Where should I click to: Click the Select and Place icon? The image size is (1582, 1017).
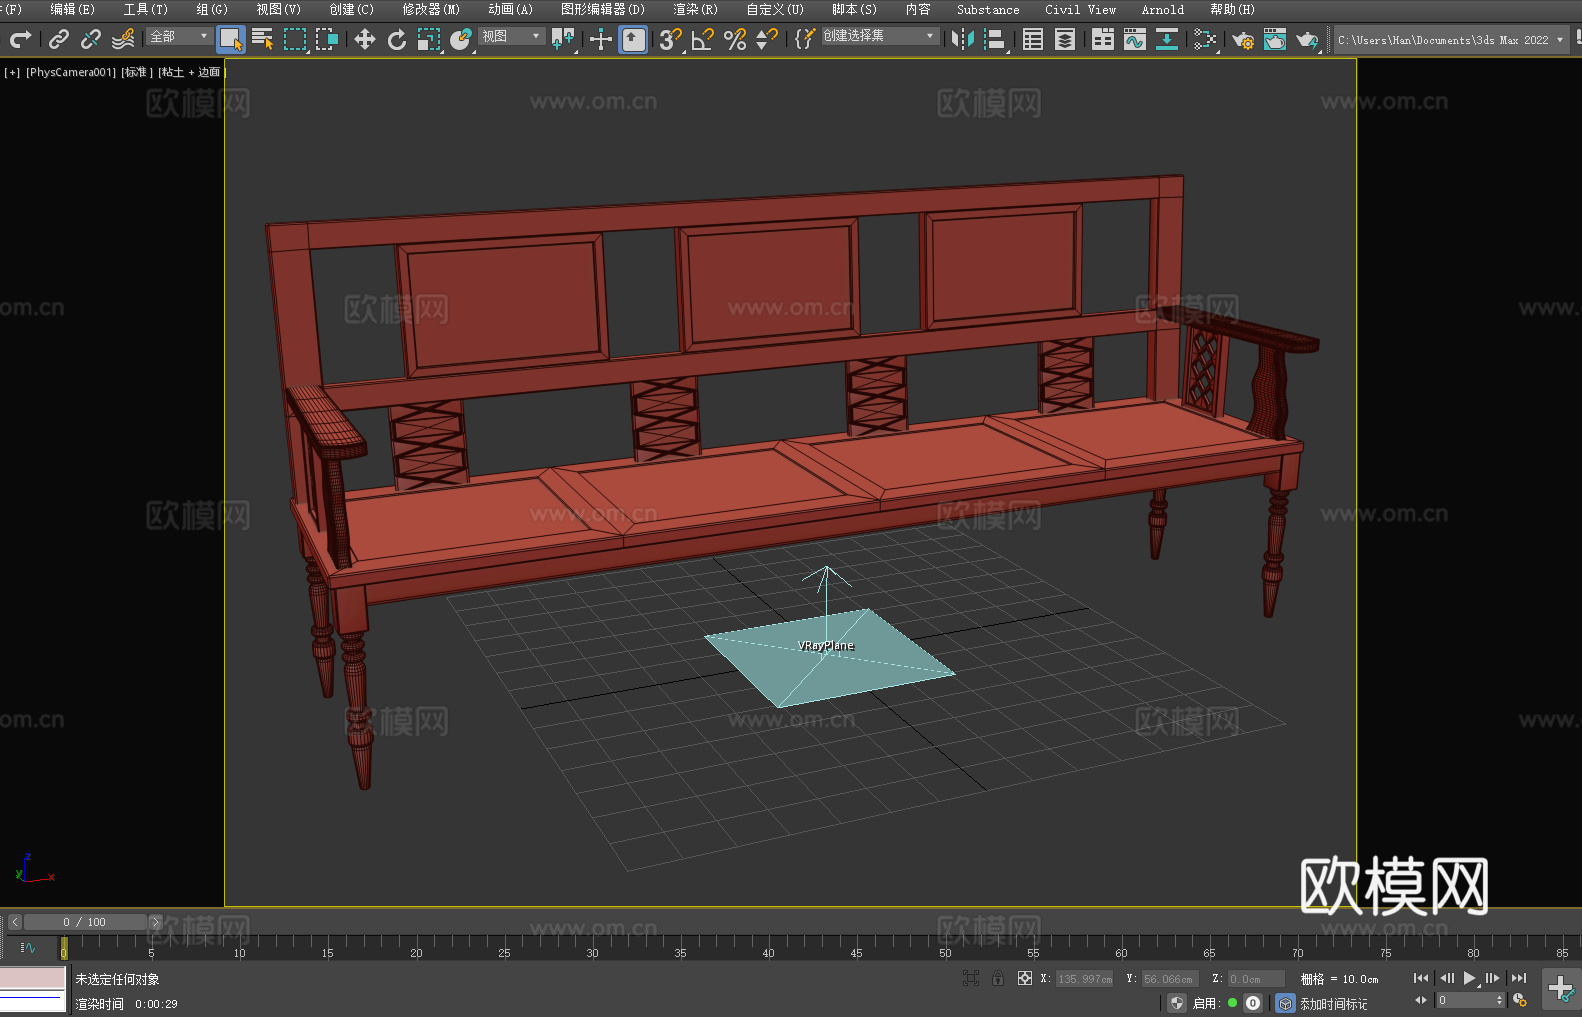click(x=461, y=39)
